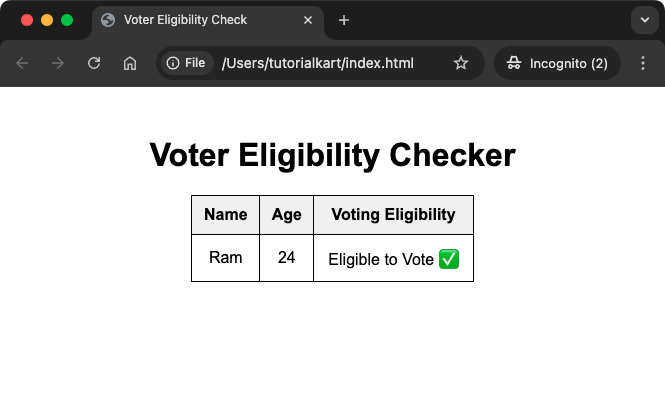Close the Voter Eligibility Check tab
665x397 pixels.
[x=308, y=20]
